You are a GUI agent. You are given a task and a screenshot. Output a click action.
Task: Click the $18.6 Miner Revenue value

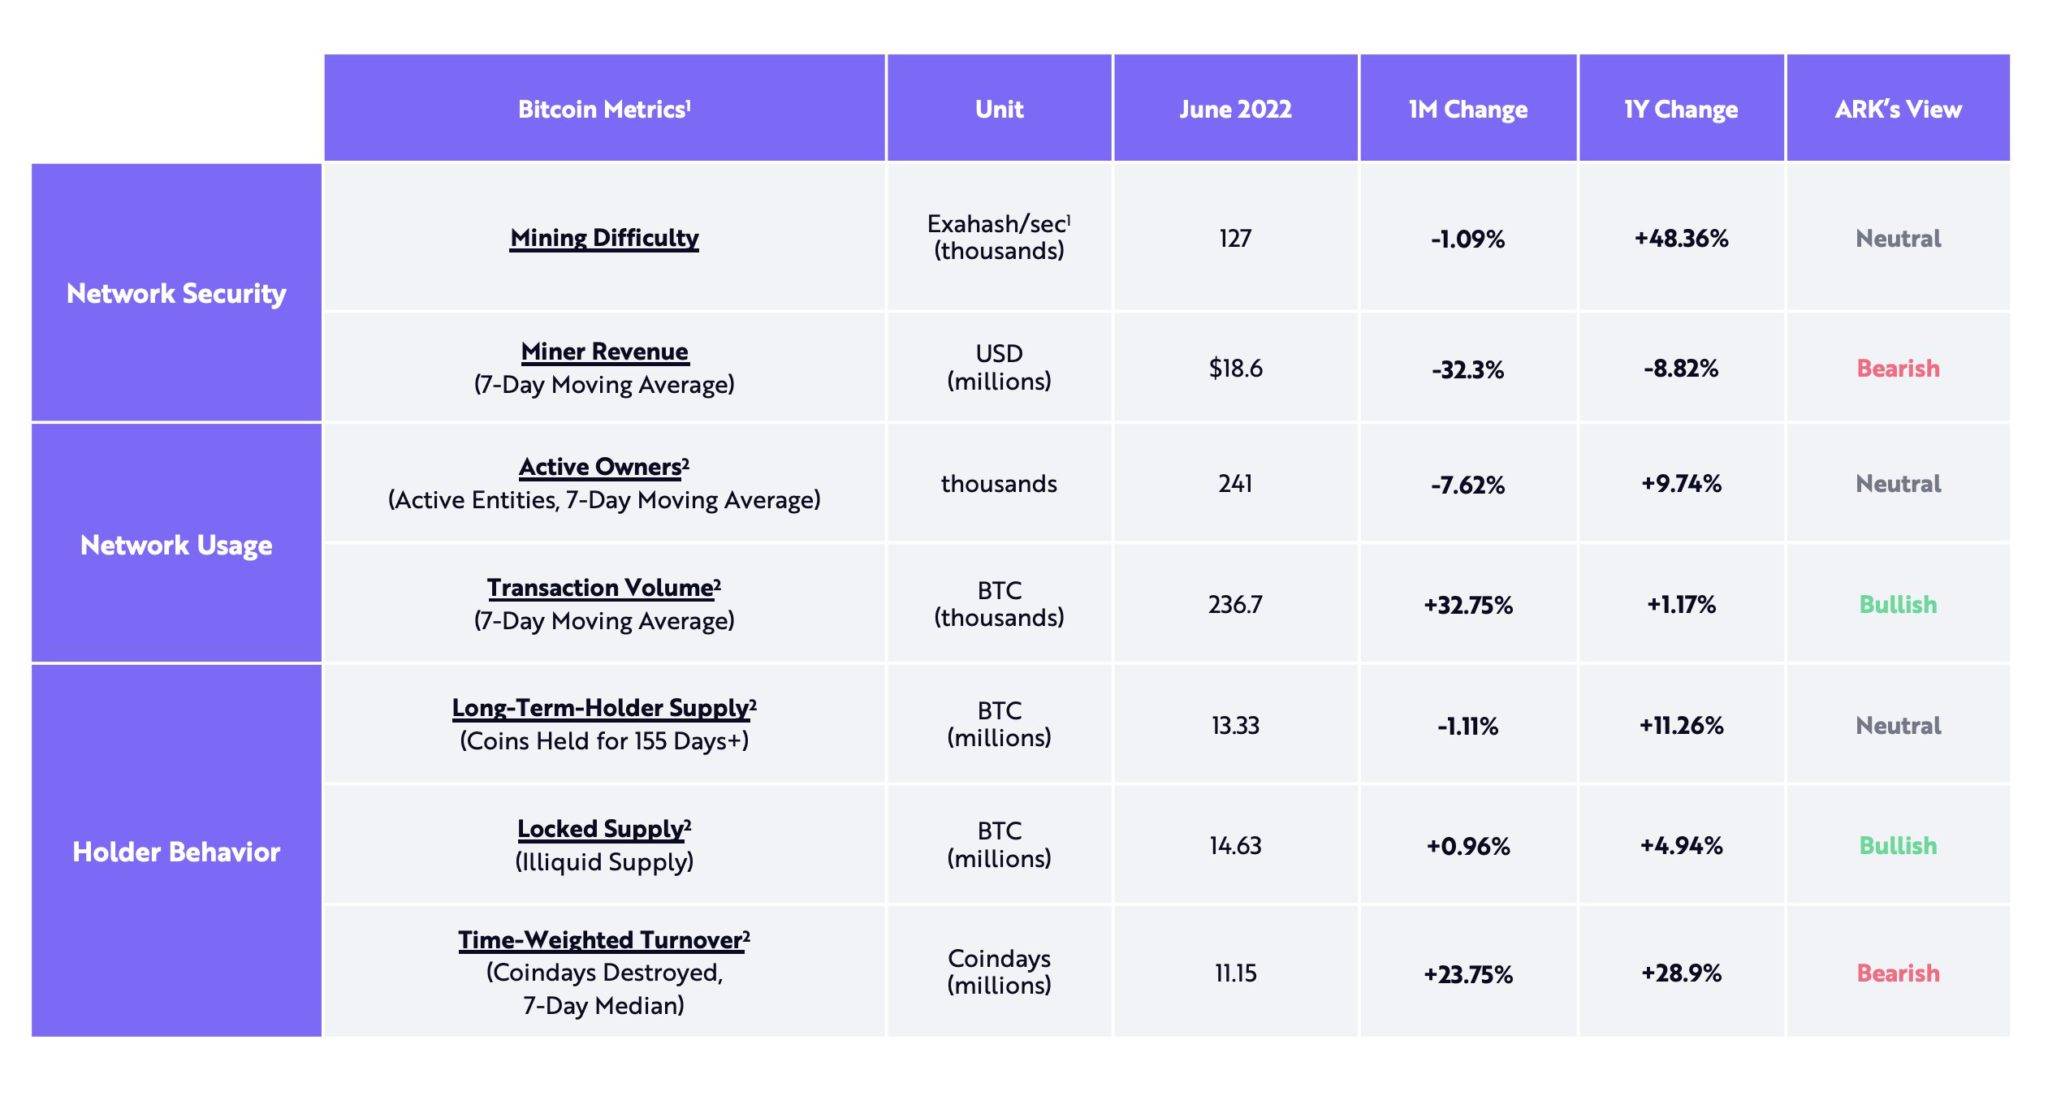pos(1235,368)
